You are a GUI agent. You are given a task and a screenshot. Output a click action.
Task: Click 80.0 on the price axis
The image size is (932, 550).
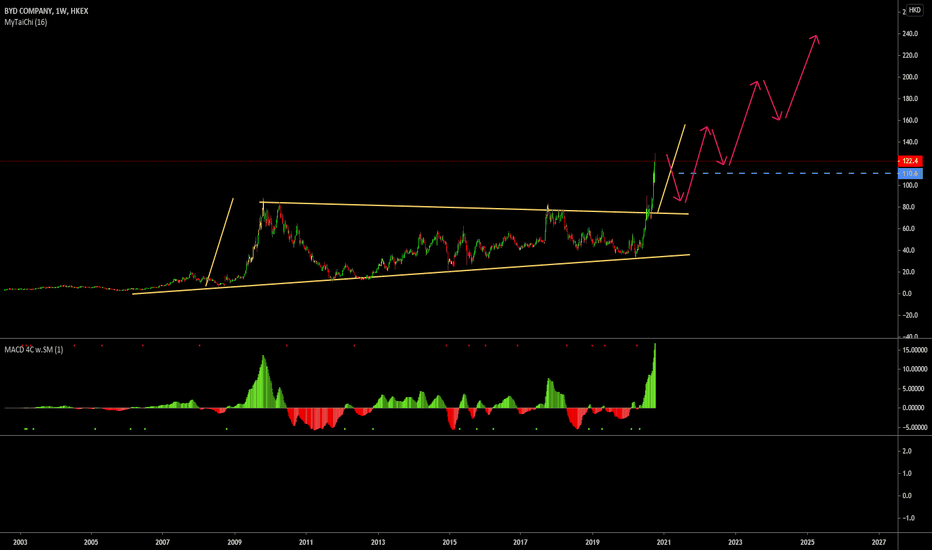(908, 207)
